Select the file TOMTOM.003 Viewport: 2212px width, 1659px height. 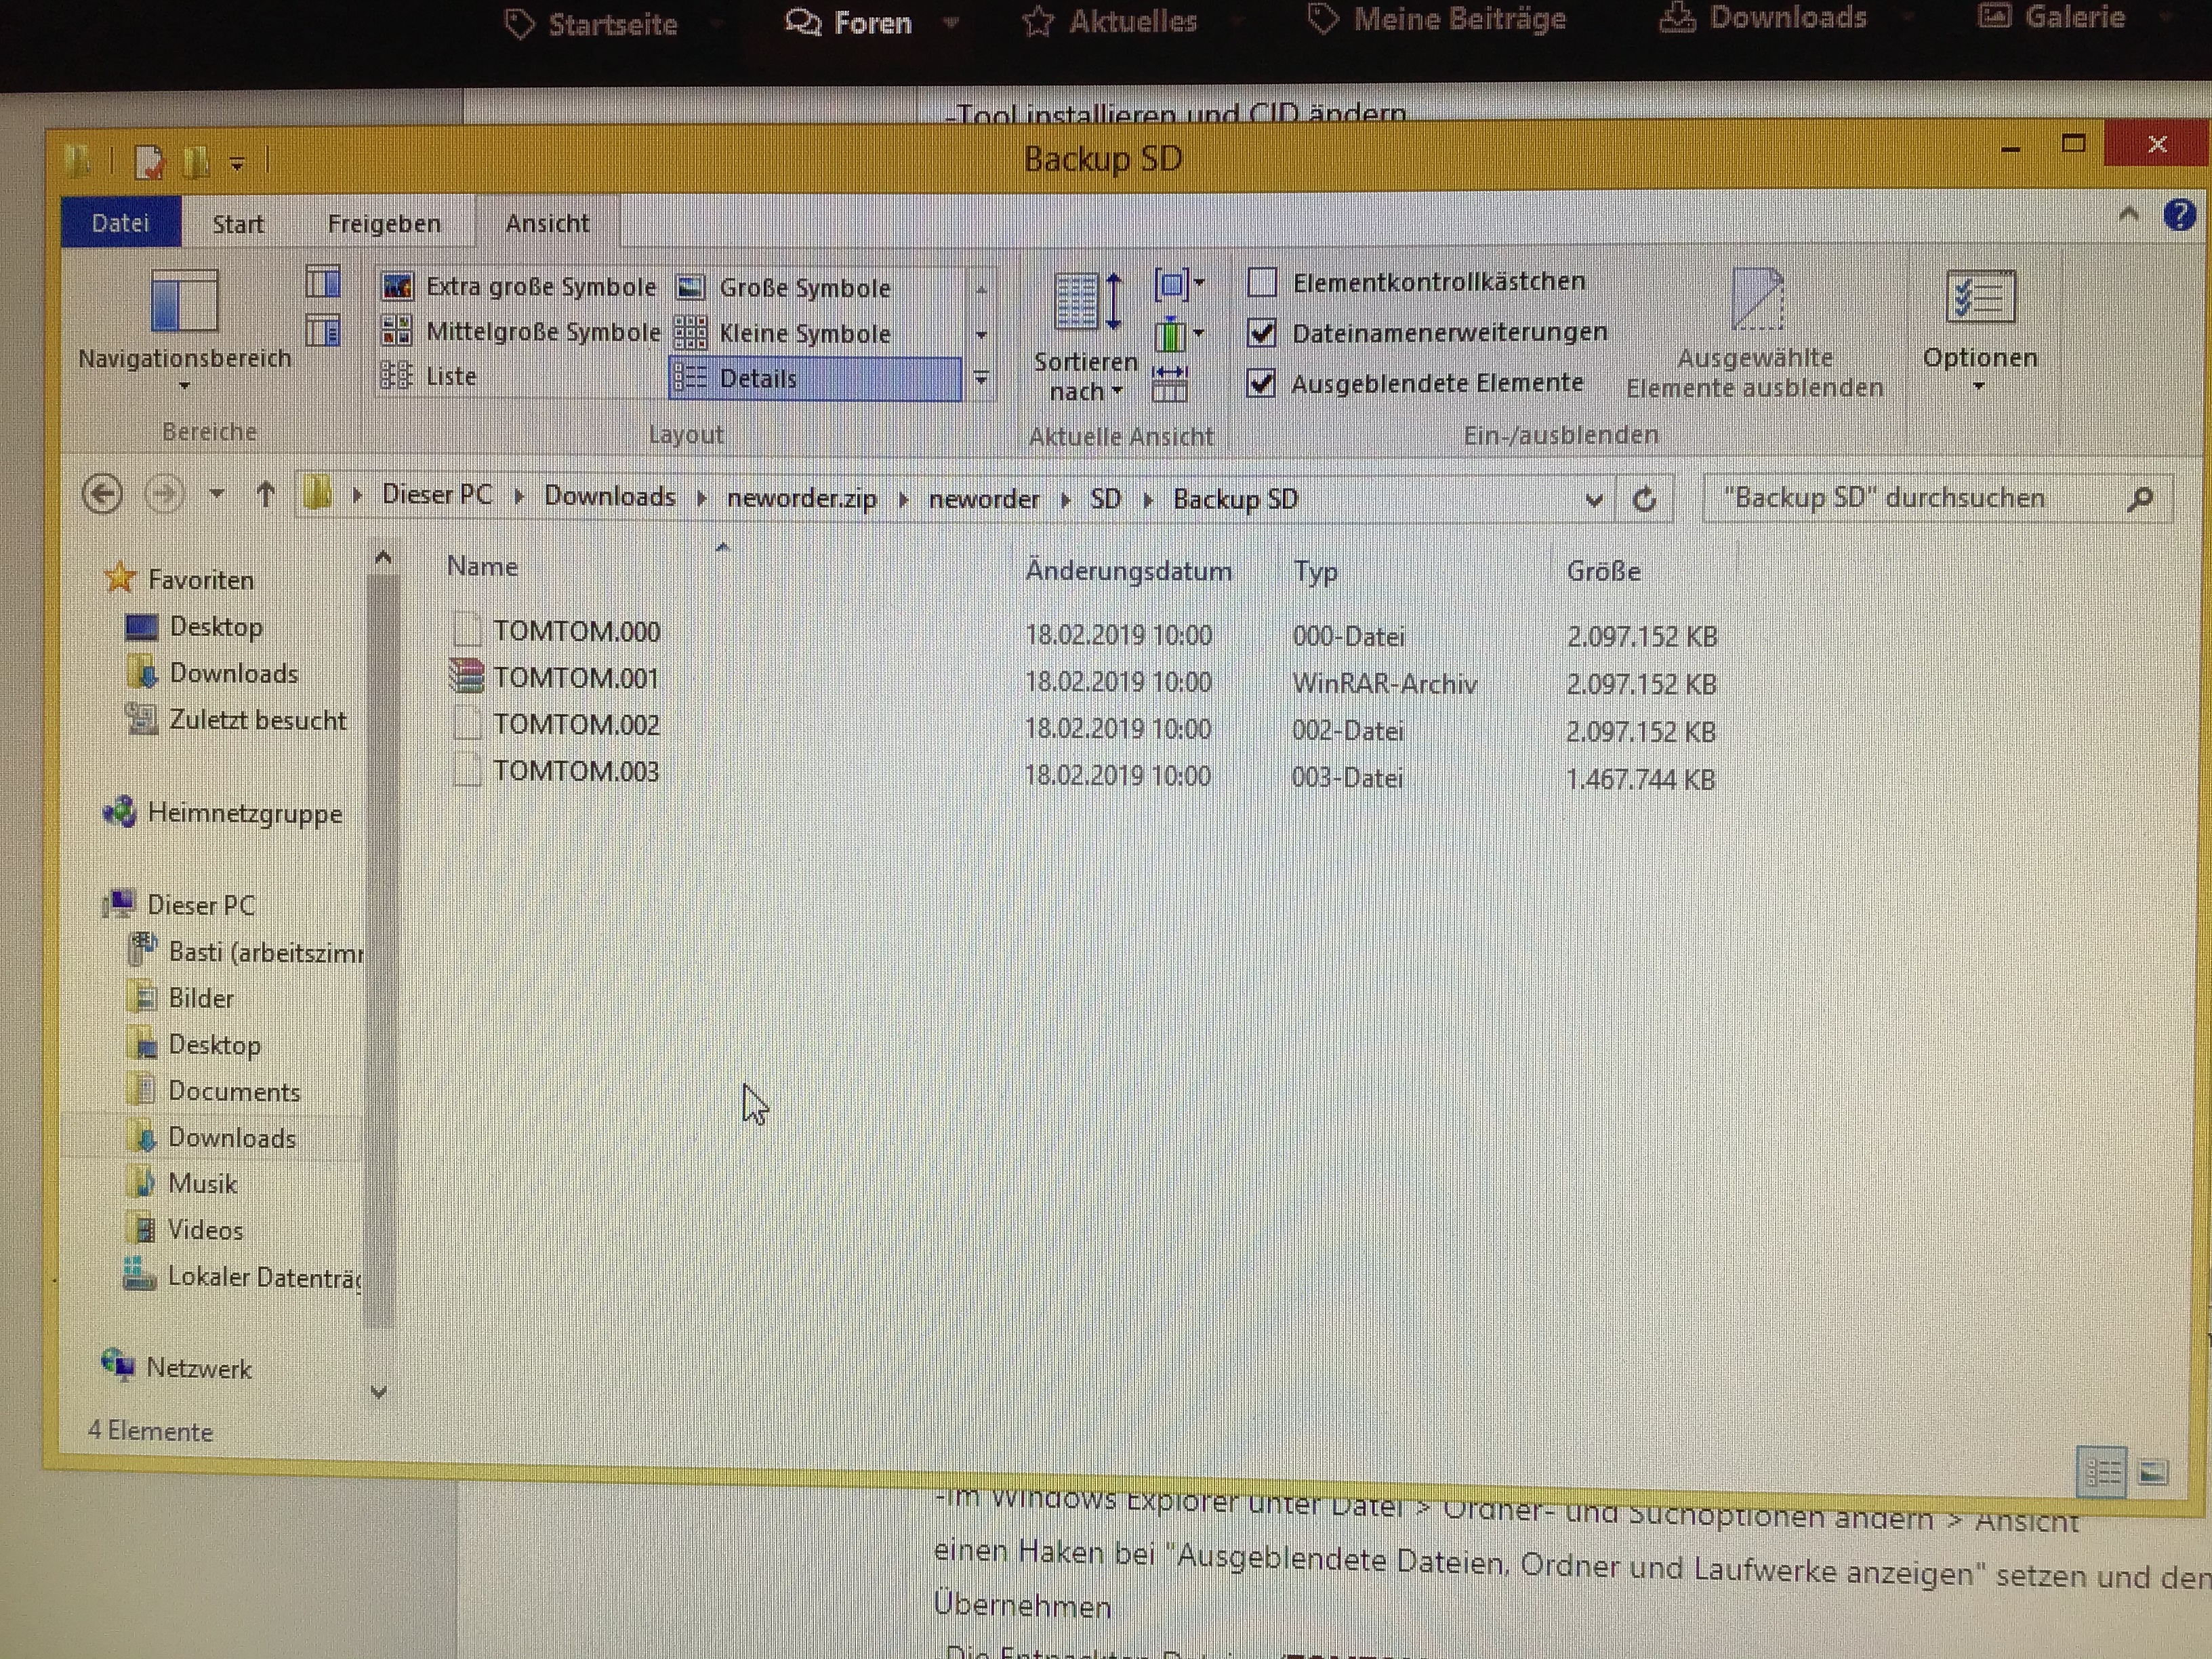point(576,771)
